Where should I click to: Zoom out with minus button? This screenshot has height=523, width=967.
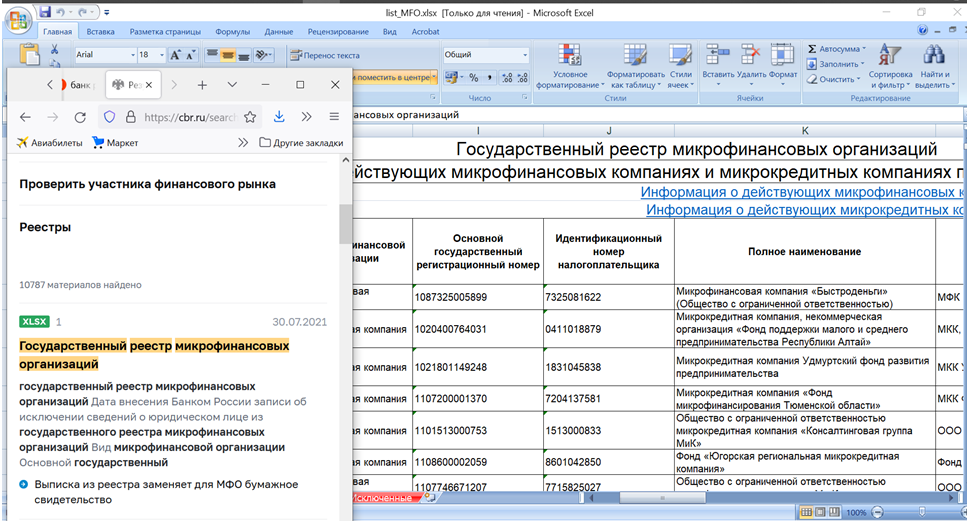(878, 512)
